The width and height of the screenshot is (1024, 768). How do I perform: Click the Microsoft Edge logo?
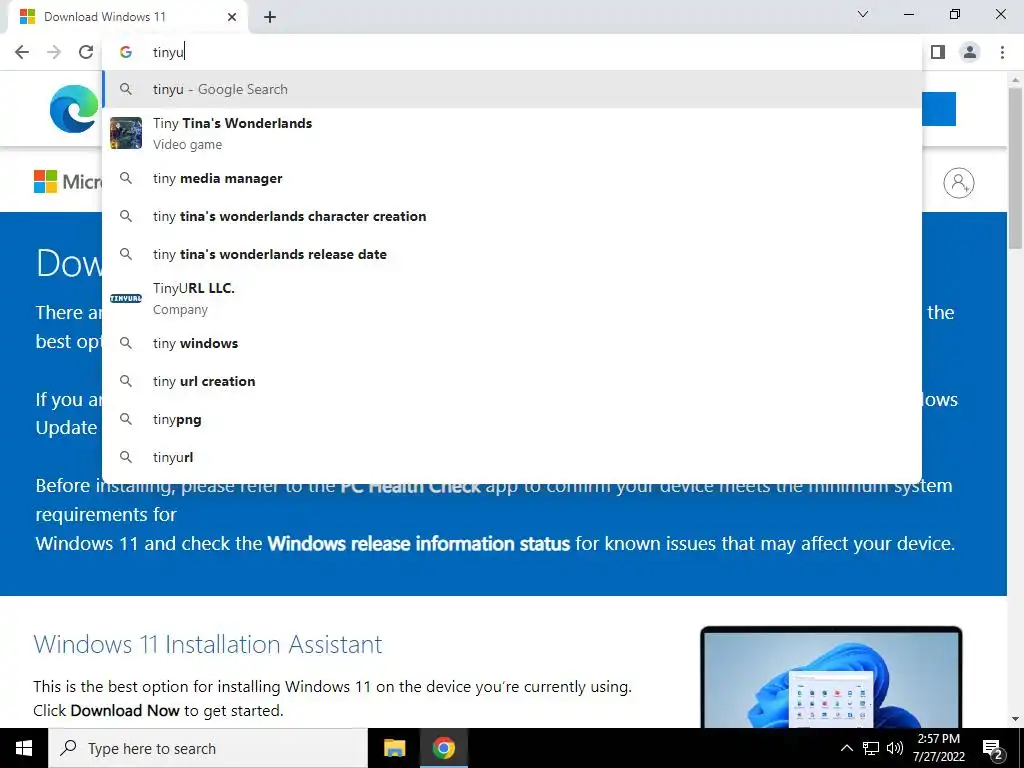tap(74, 109)
